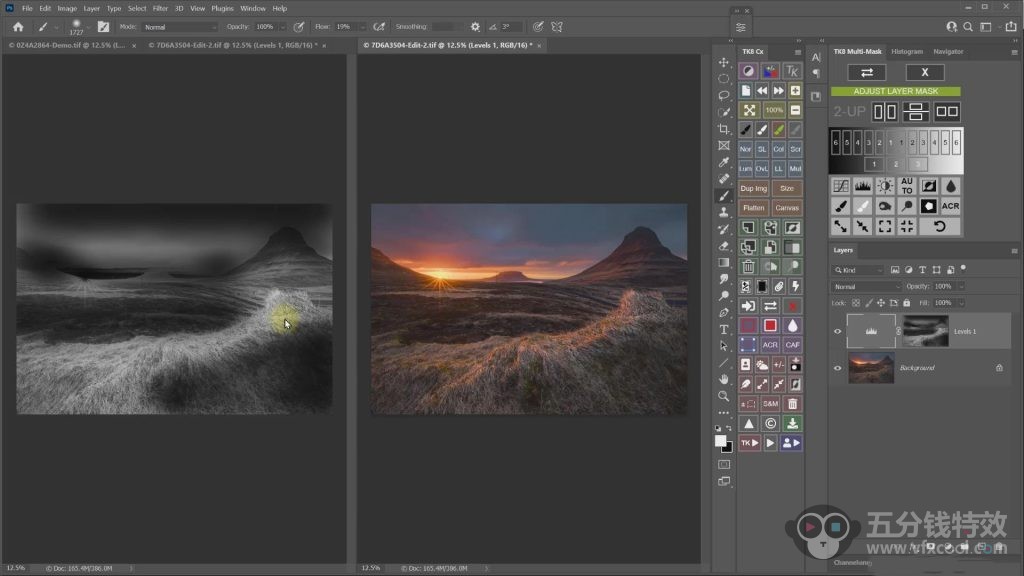This screenshot has height=576, width=1024.
Task: Select the Eraser tool
Action: pyautogui.click(x=724, y=246)
